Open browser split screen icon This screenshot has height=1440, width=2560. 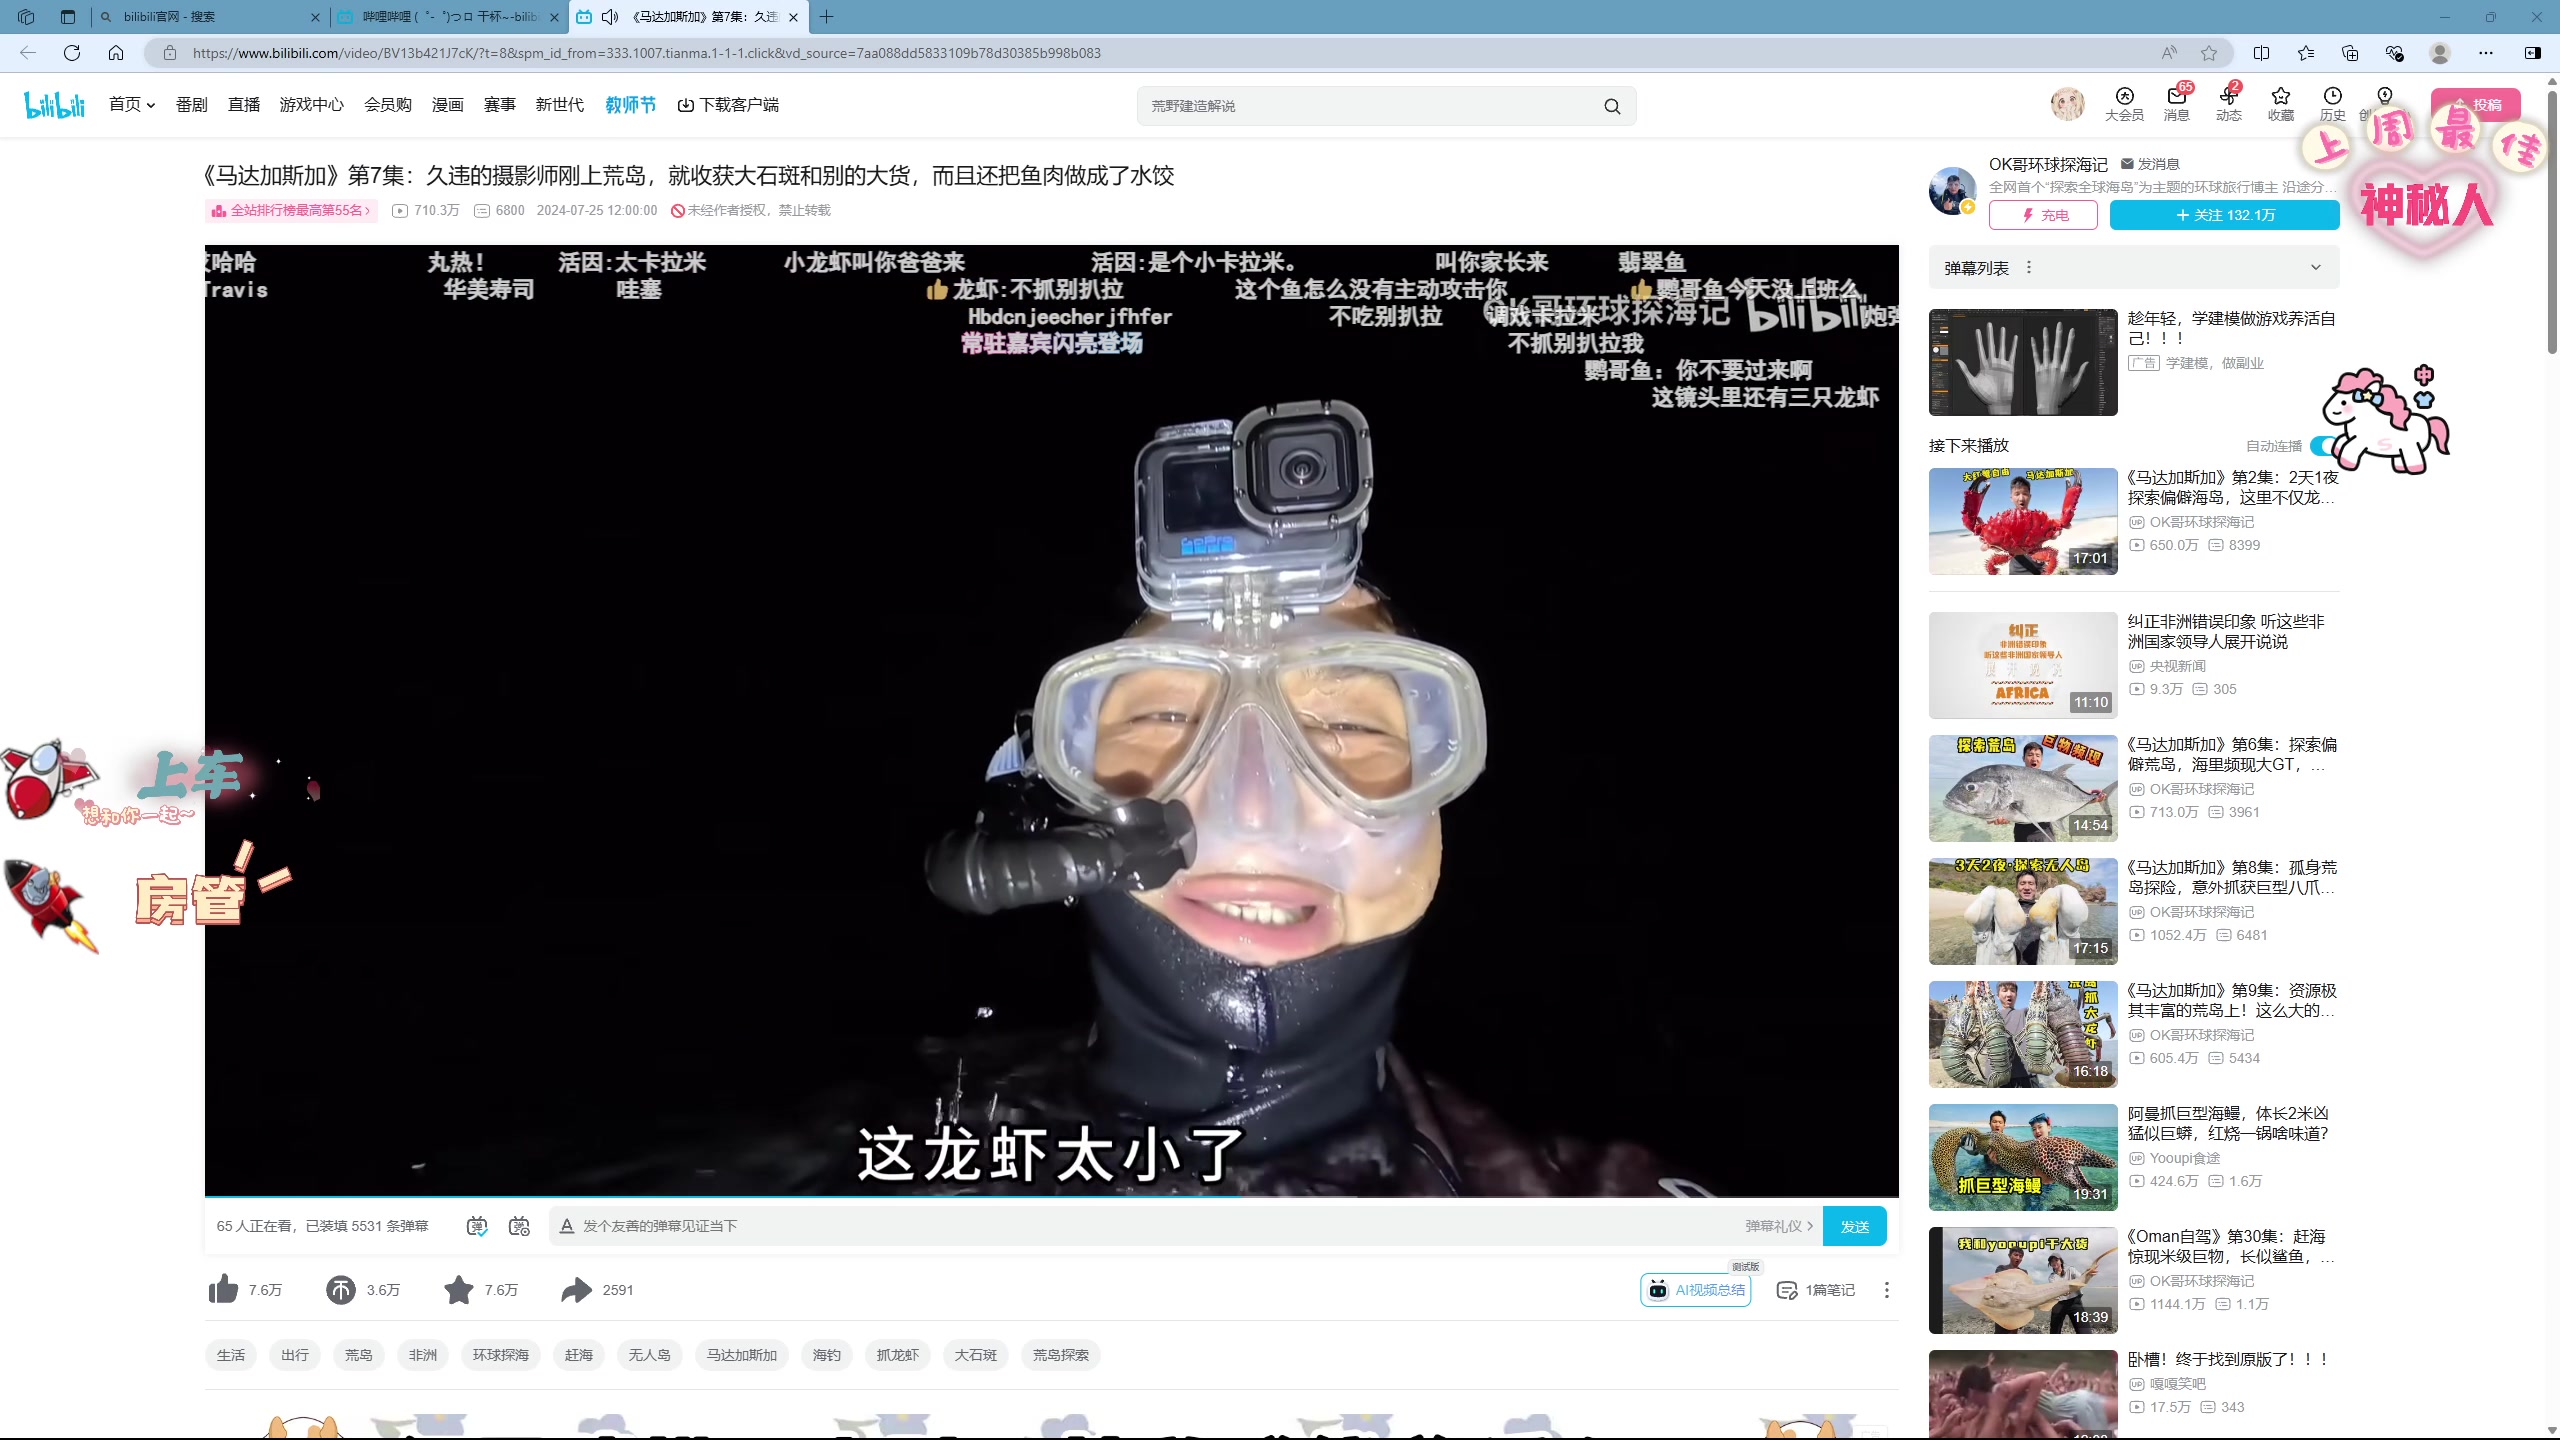2262,53
